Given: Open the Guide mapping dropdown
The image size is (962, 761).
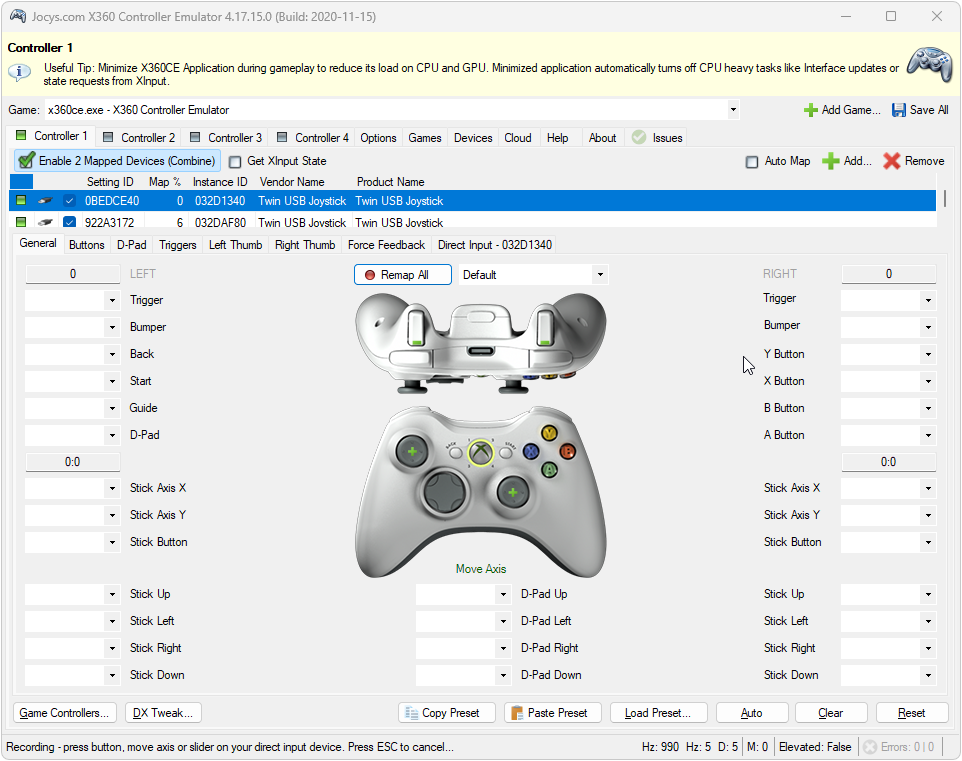Looking at the screenshot, I should coord(112,409).
